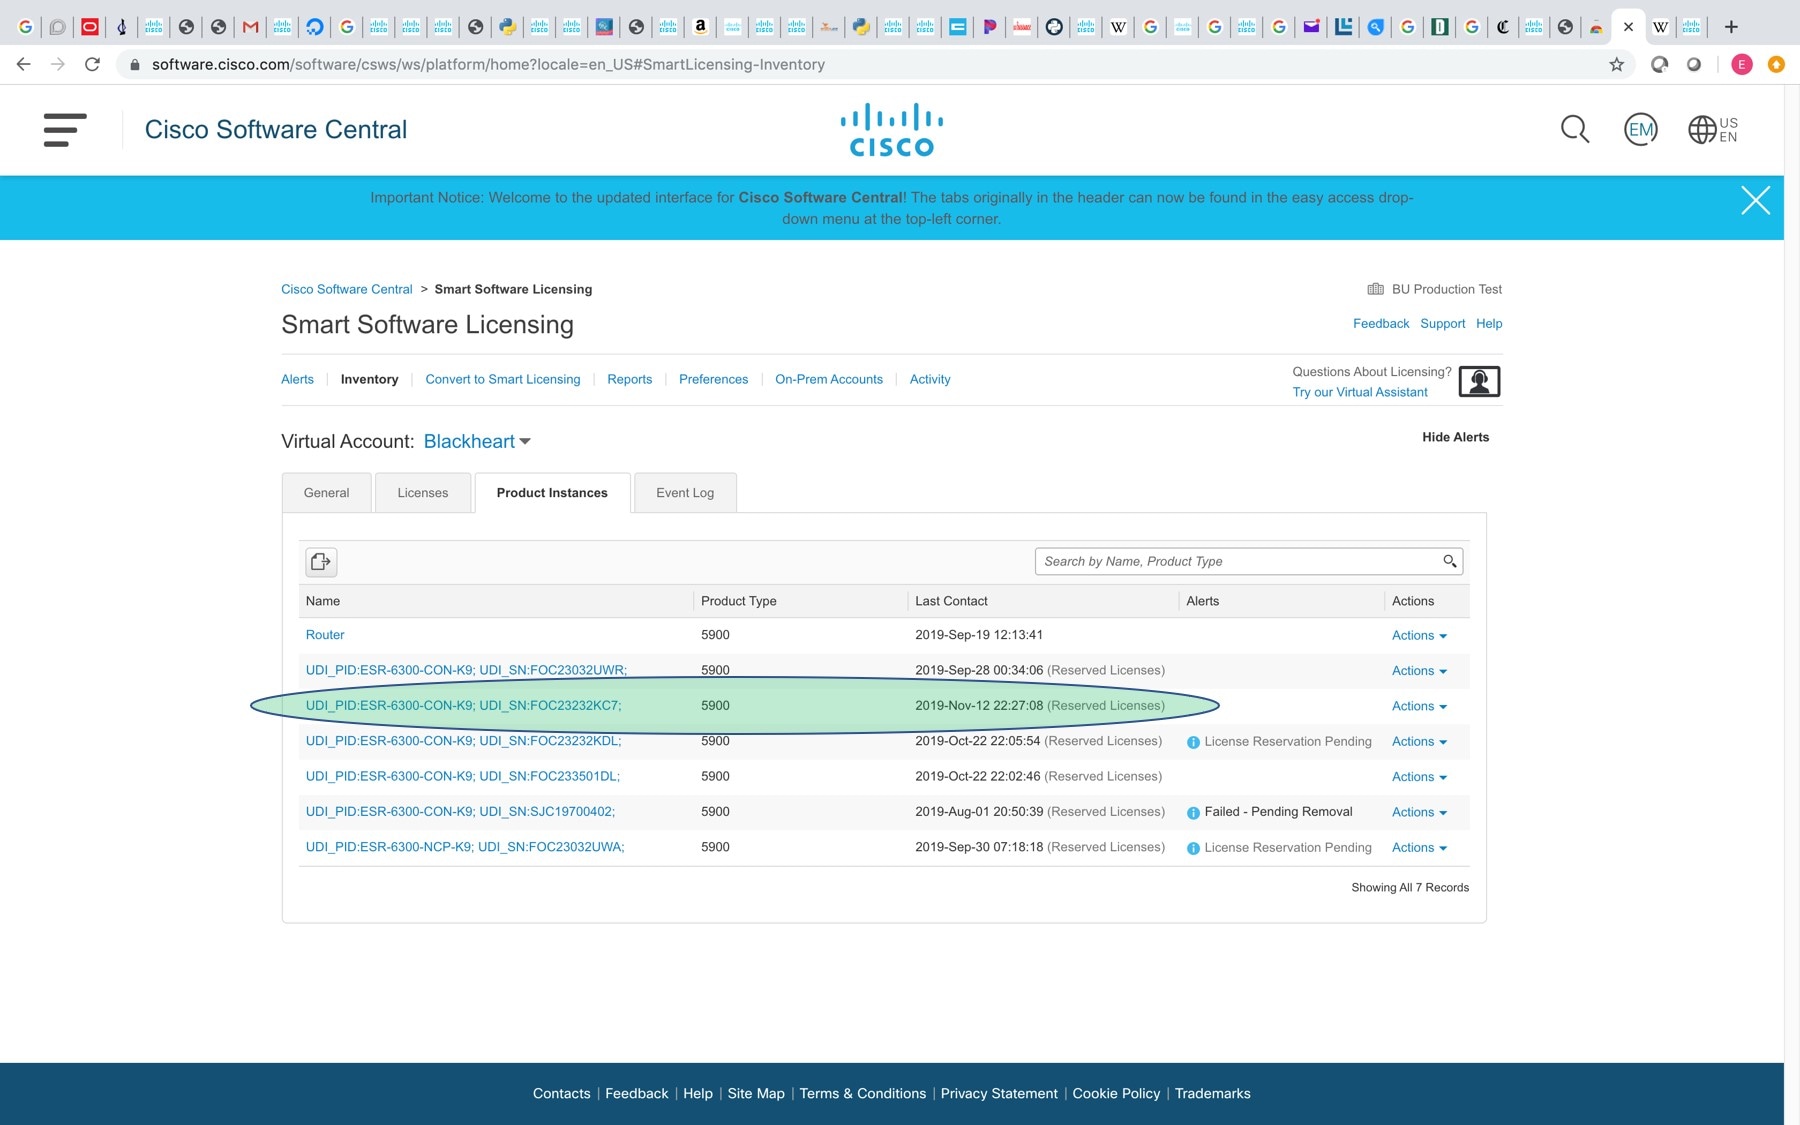Image resolution: width=1800 pixels, height=1125 pixels.
Task: Open instance UDI_SN:FOC23232KC7
Action: point(463,705)
